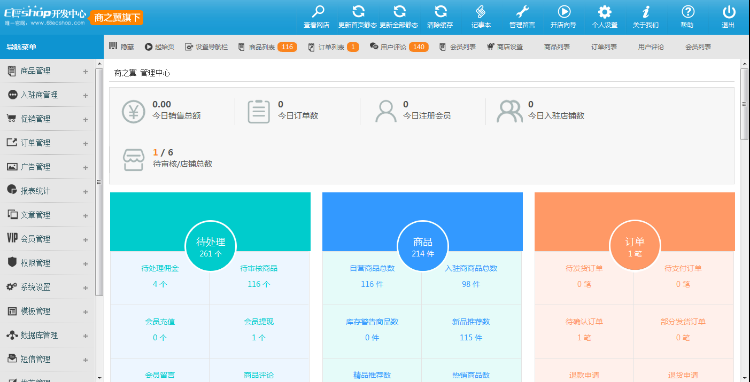The image size is (750, 382).
Task: Open the 会员提现 1个 link
Action: coord(259,329)
